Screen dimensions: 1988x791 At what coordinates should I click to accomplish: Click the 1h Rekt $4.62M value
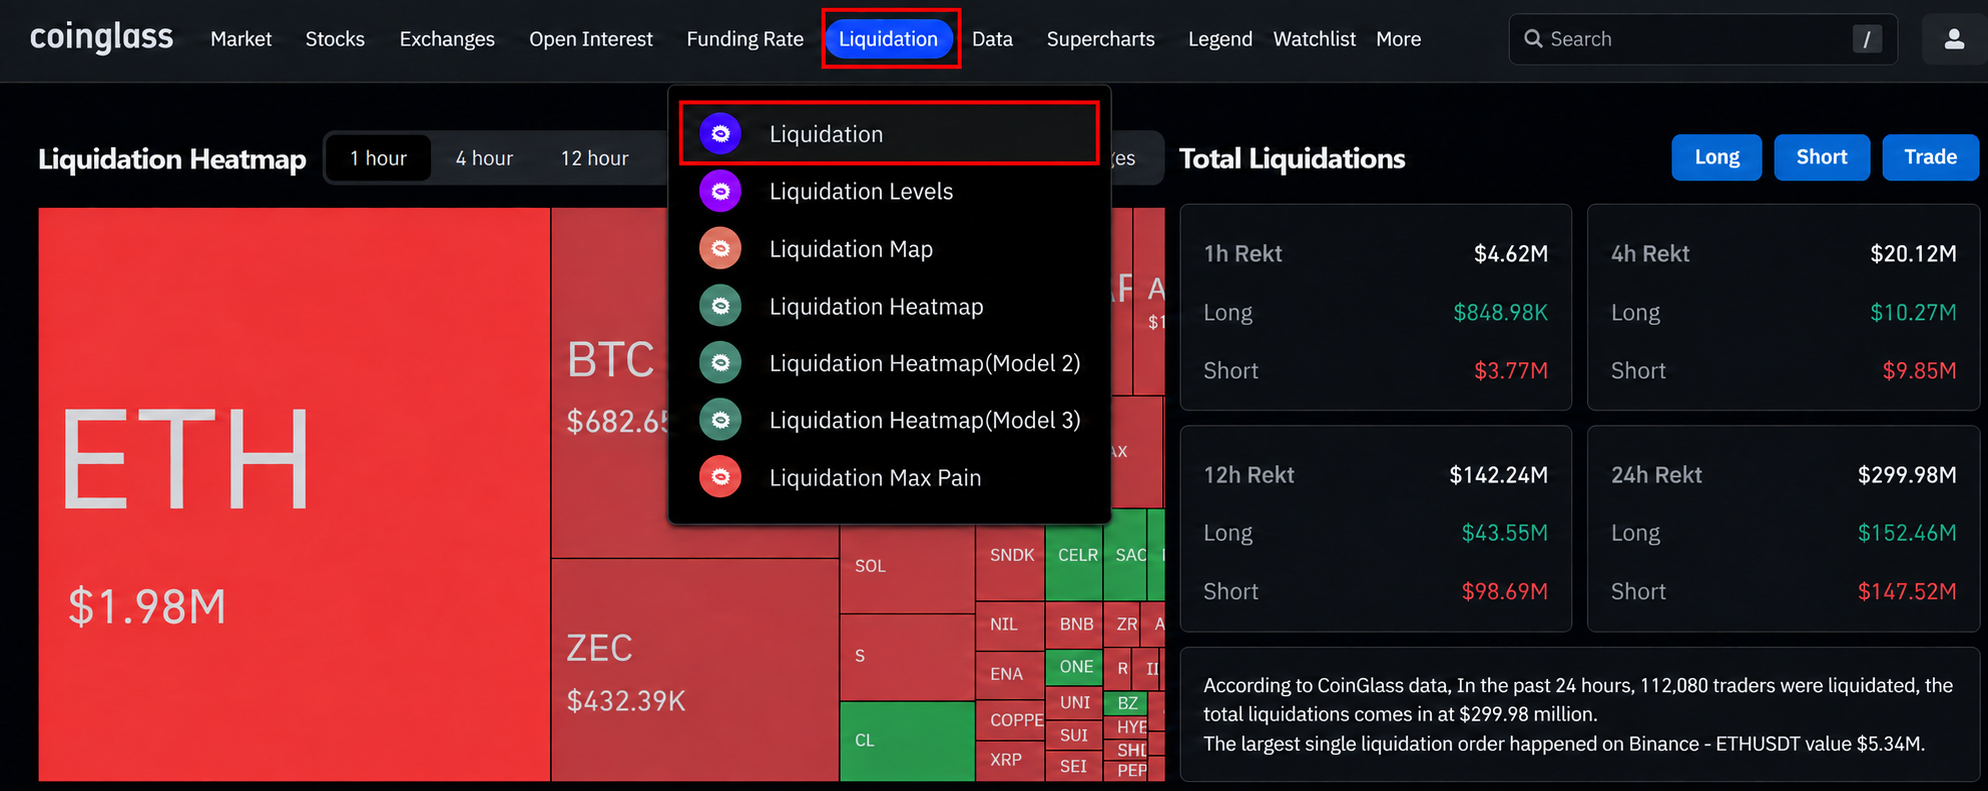coord(1510,254)
